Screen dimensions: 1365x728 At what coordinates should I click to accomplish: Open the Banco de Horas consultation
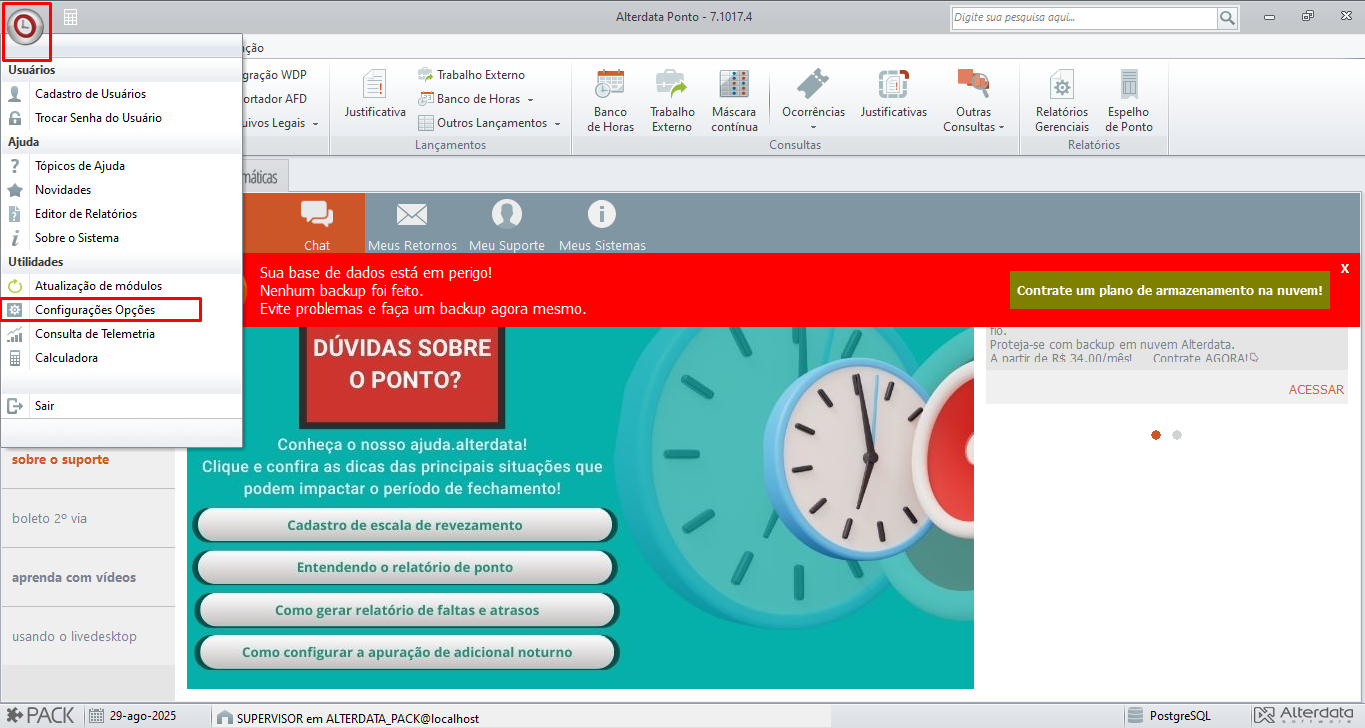(x=610, y=101)
